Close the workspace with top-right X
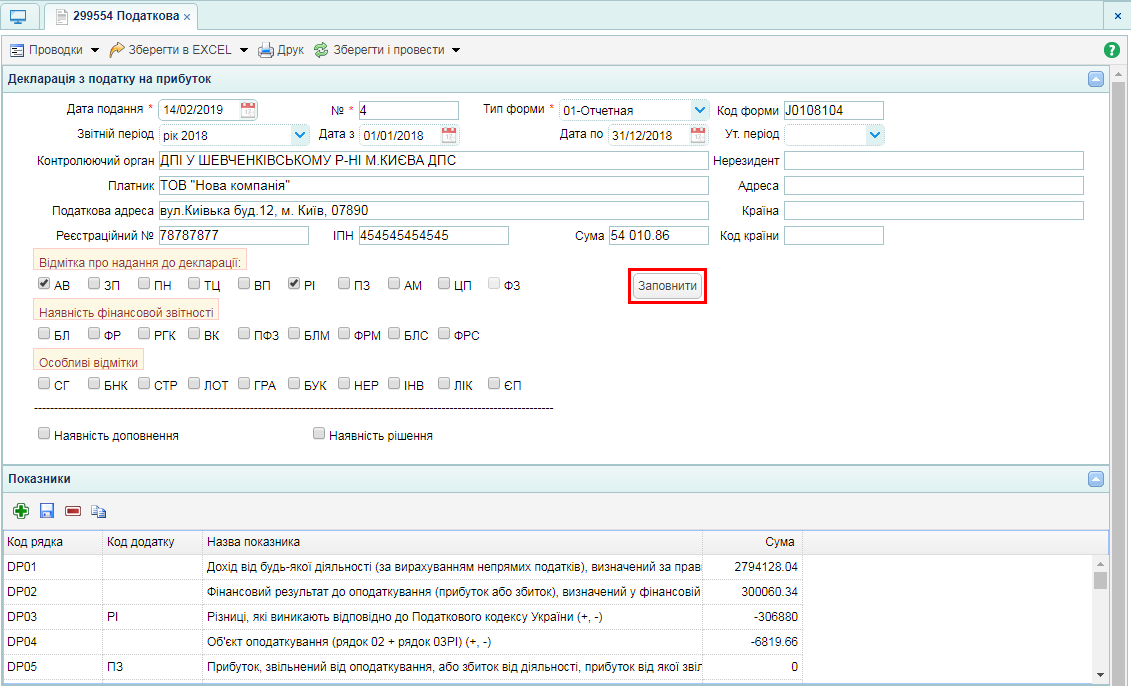The width and height of the screenshot is (1131, 686). (1117, 15)
